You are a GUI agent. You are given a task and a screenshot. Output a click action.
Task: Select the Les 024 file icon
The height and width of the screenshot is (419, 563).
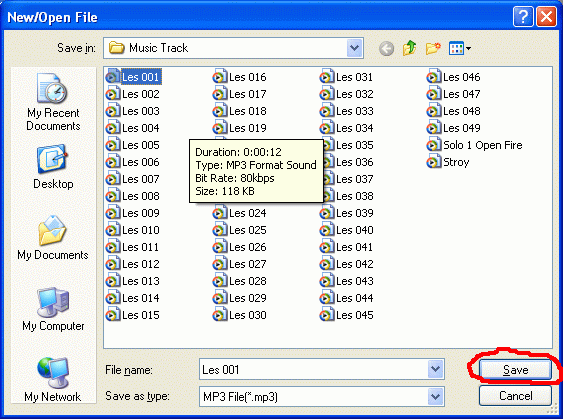click(219, 213)
